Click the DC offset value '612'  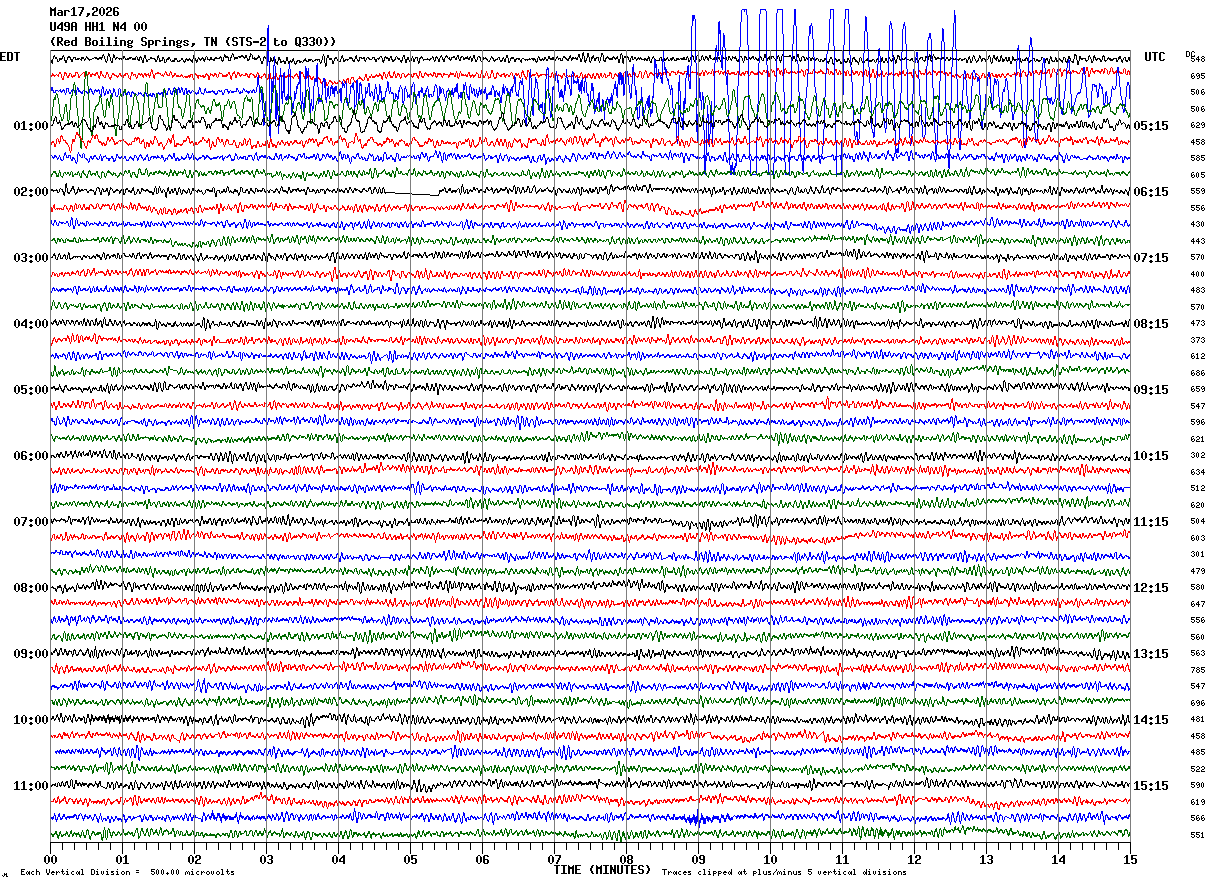tap(1197, 357)
